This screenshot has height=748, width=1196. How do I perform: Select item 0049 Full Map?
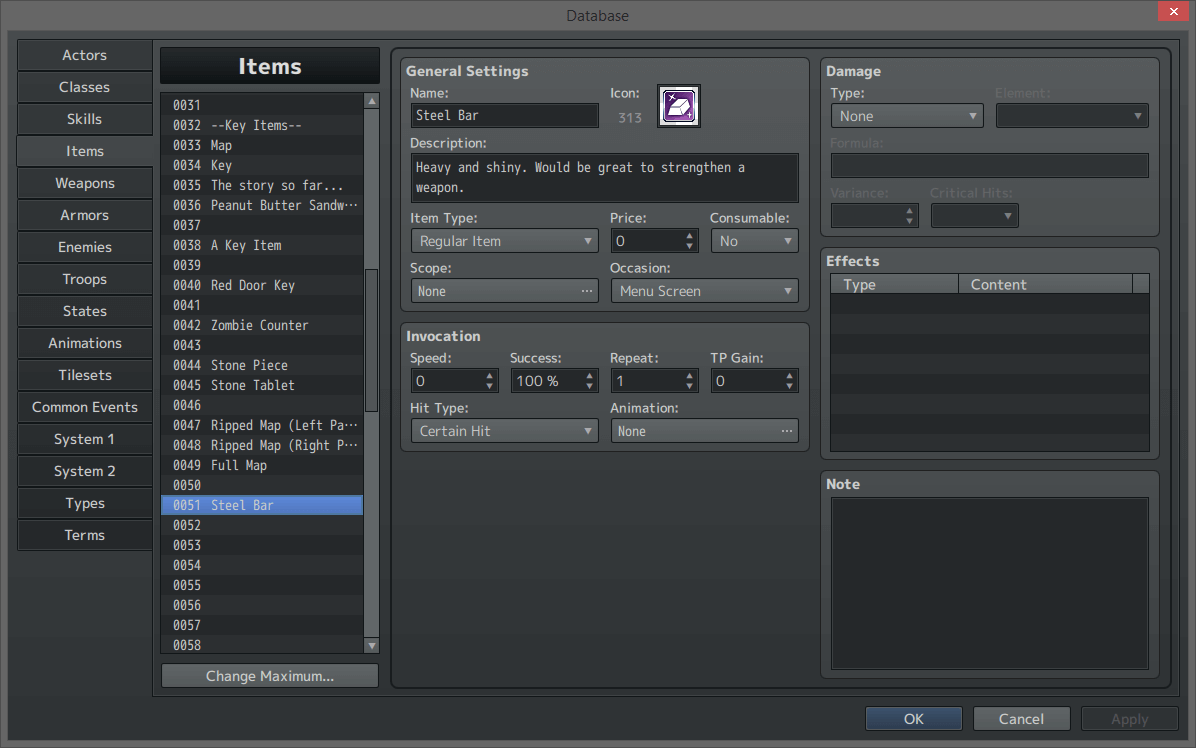(262, 465)
